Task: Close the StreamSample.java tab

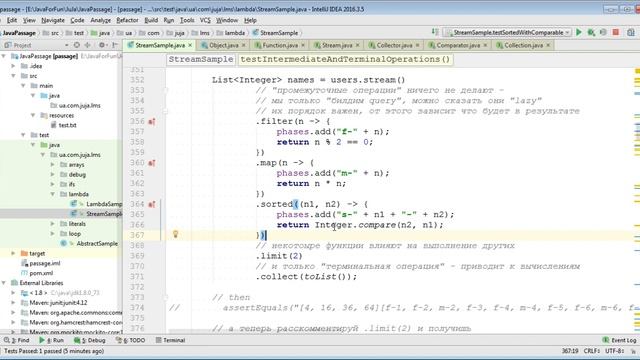Action: 190,45
